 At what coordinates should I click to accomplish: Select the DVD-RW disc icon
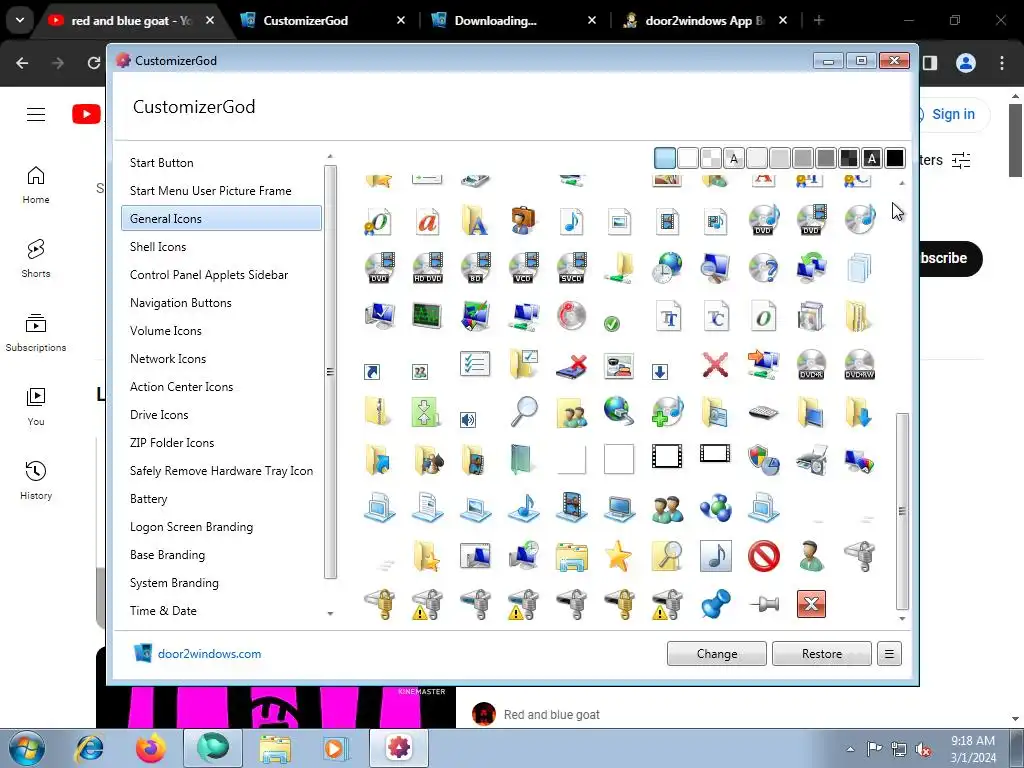859,364
